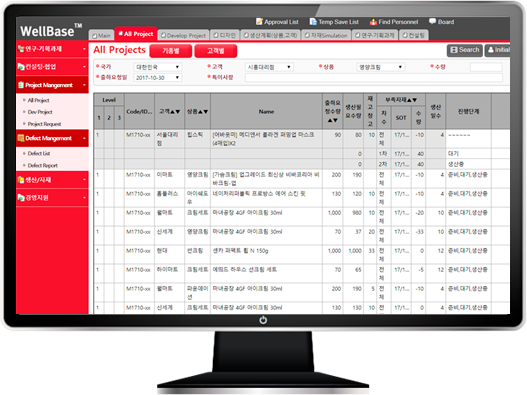Select the 하이마트 customer cell
This screenshot has height=395, width=527.
click(x=169, y=274)
